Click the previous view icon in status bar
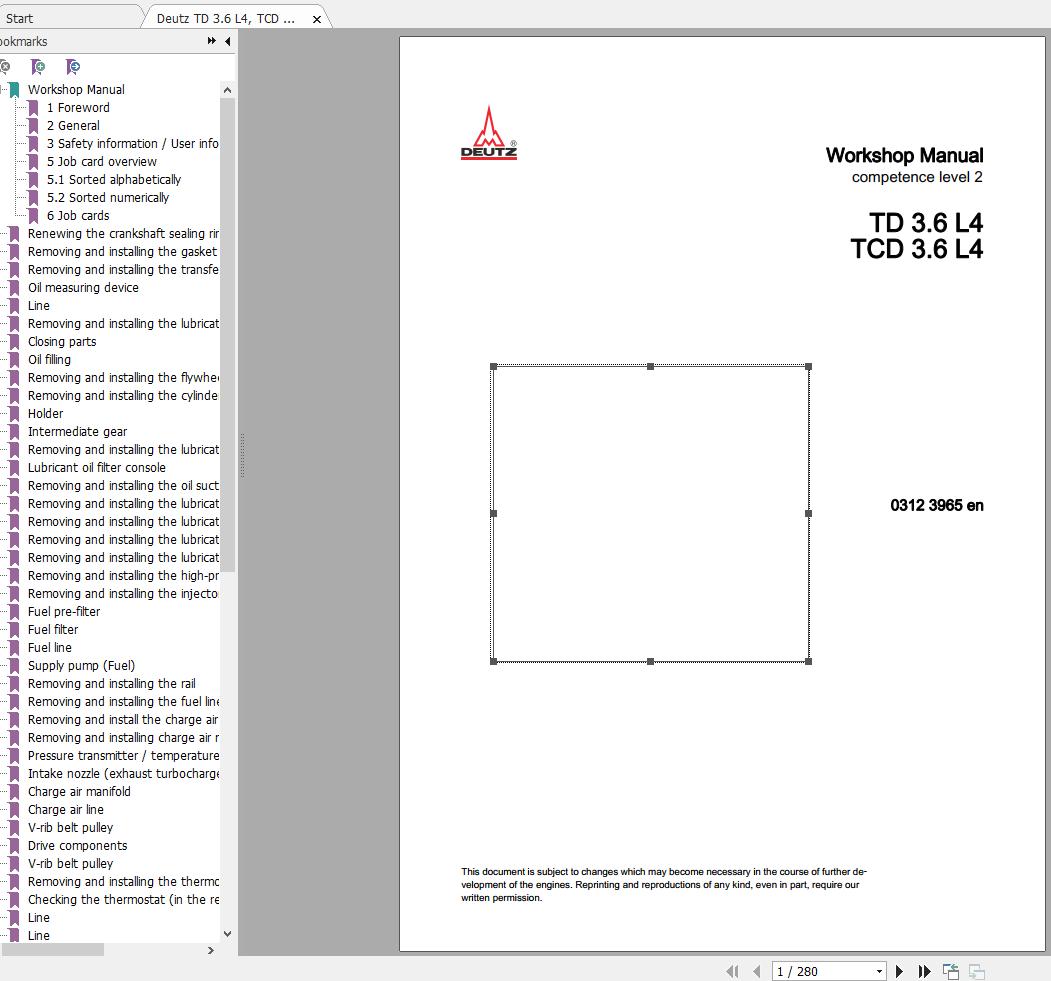This screenshot has width=1051, height=981. point(951,971)
